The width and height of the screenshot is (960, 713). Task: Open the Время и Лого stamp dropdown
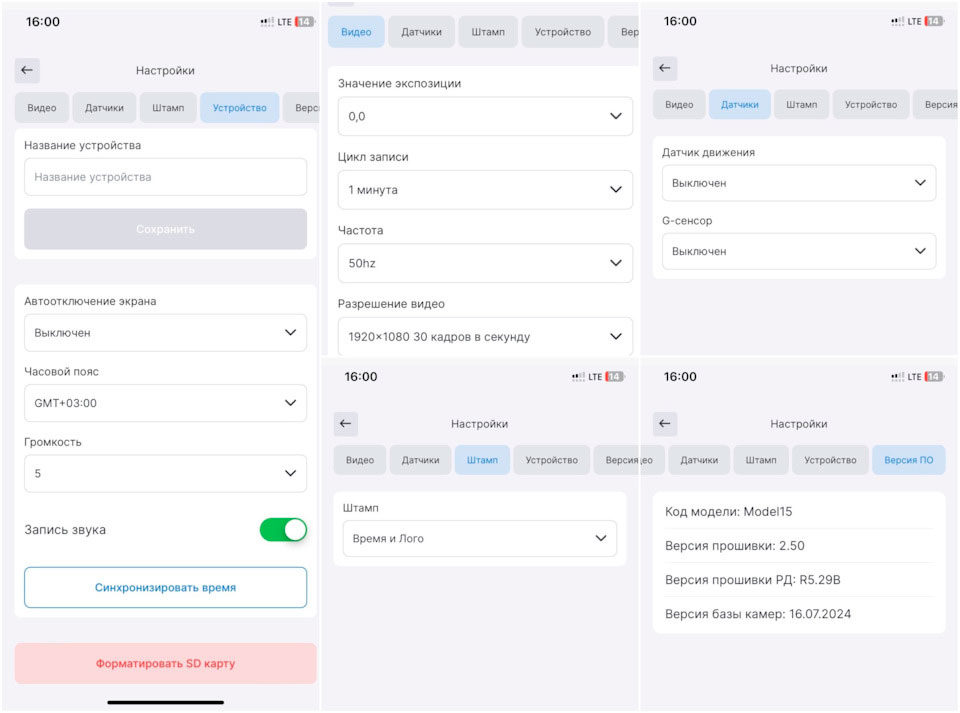coord(480,538)
